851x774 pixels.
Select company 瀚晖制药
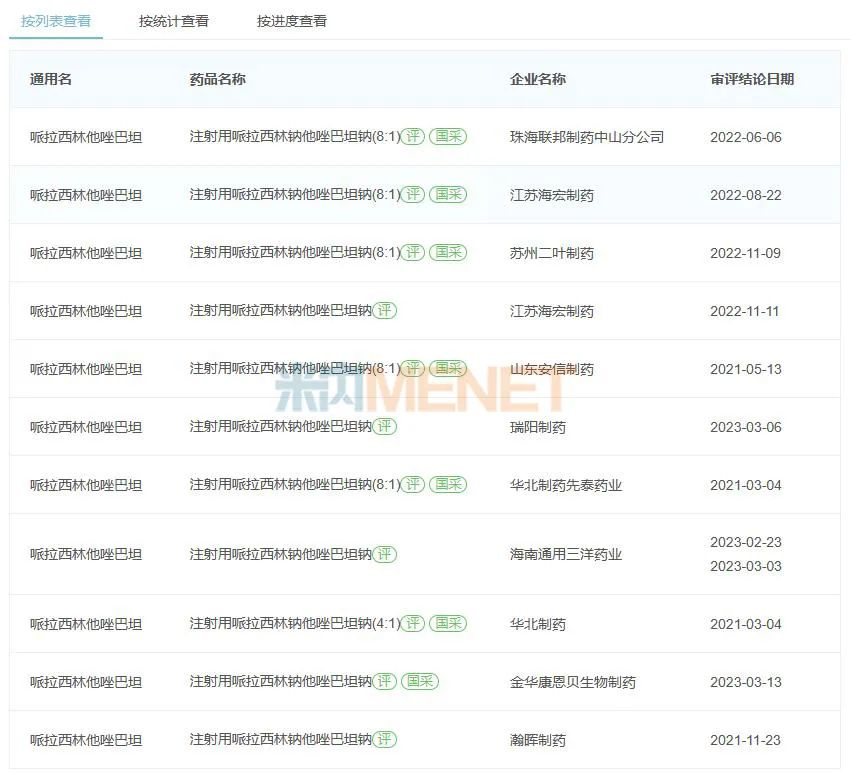click(x=538, y=740)
